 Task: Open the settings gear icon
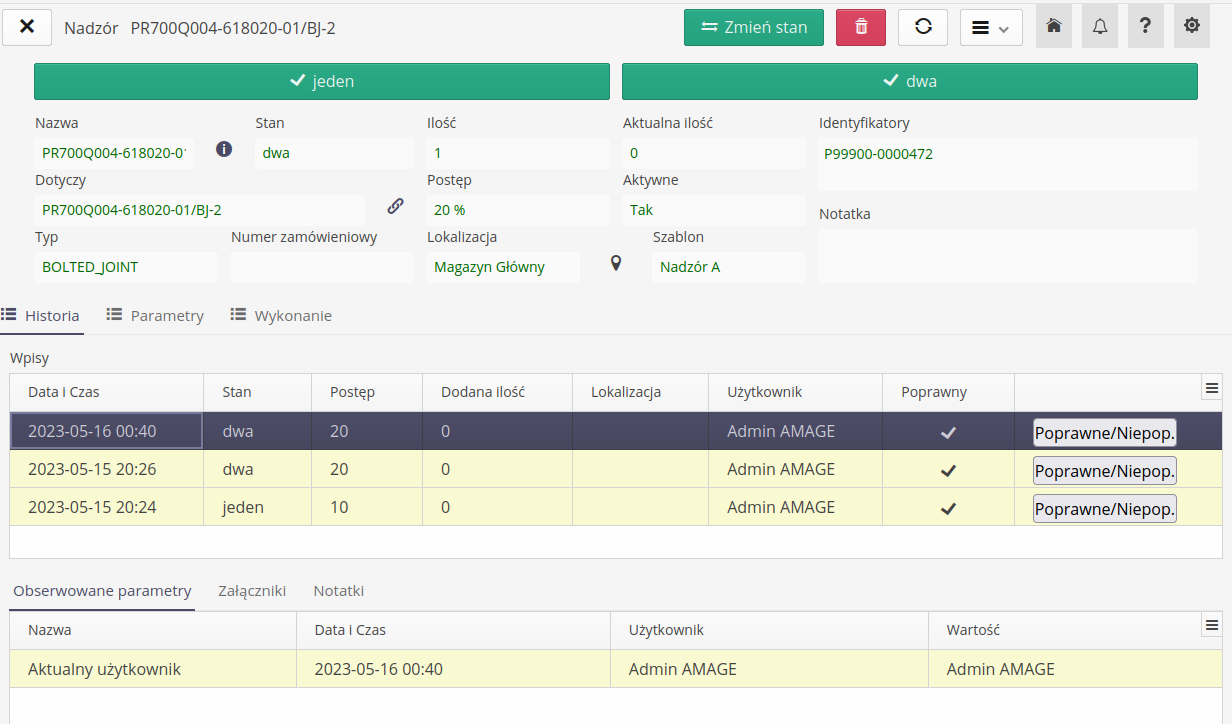pyautogui.click(x=1191, y=27)
